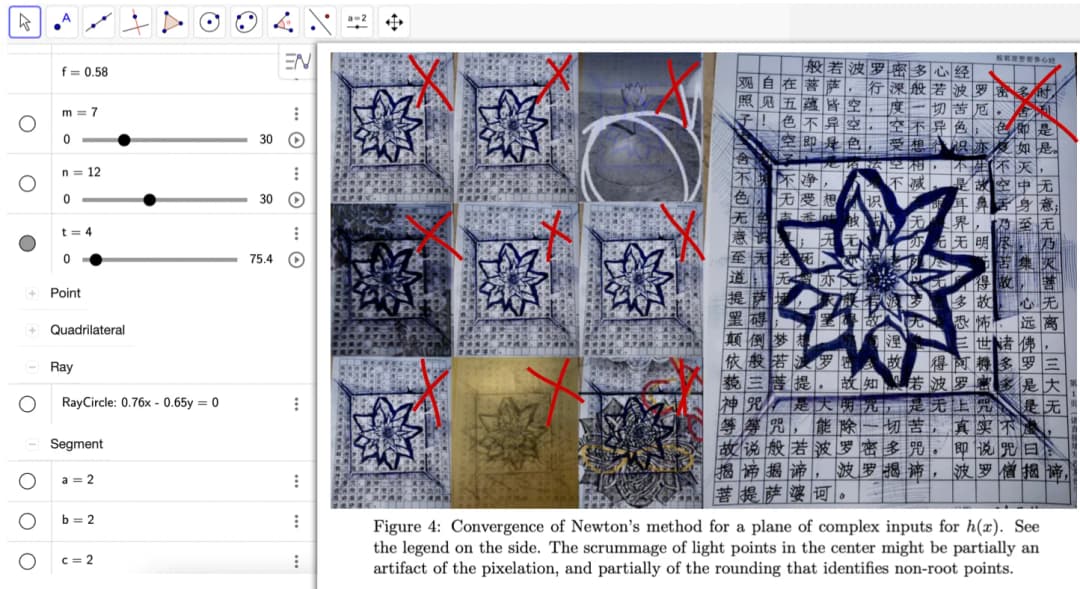Open options menu for a = 2
The image size is (1080, 589).
[x=296, y=481]
